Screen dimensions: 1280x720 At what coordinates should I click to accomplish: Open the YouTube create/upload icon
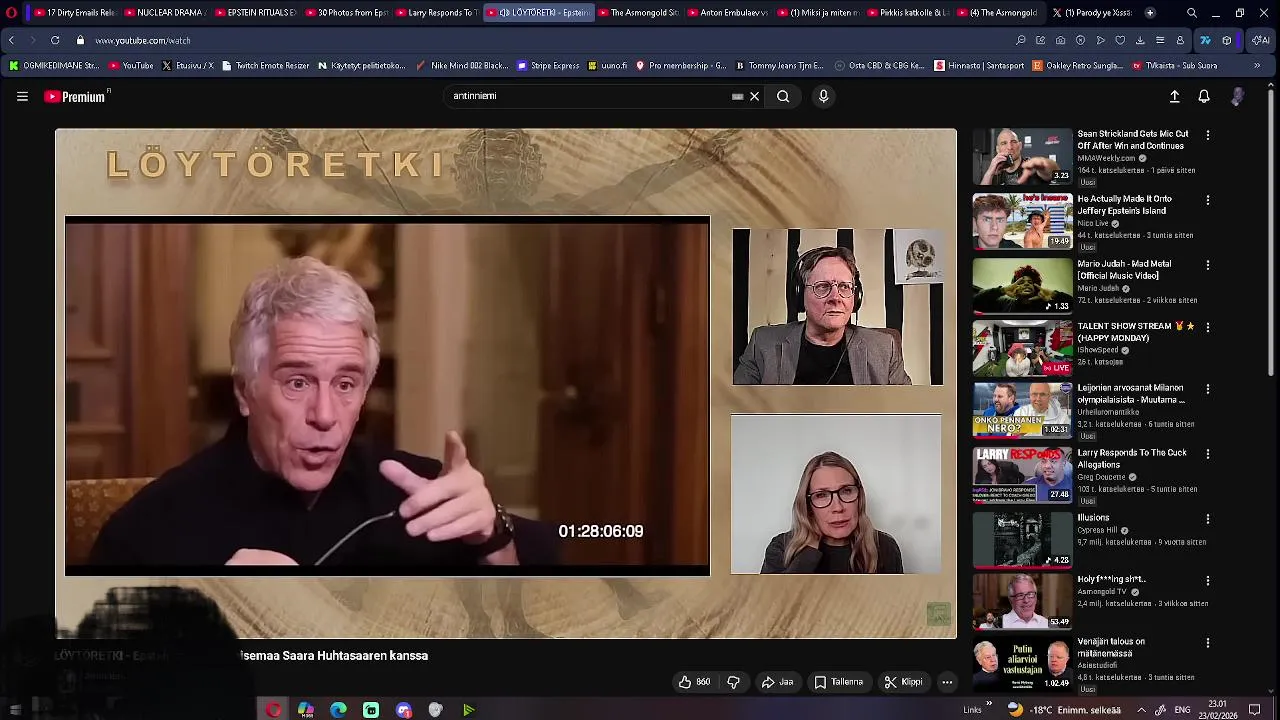pos(1174,97)
